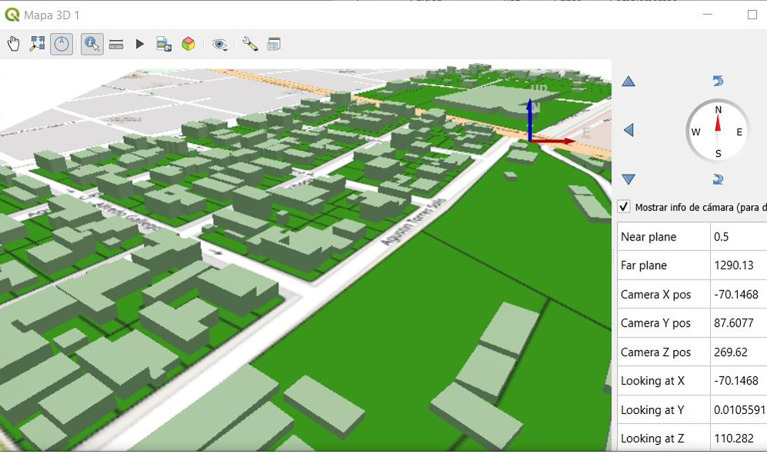Move camera down with the down arrow
Screen dimensions: 767x454
pos(629,179)
